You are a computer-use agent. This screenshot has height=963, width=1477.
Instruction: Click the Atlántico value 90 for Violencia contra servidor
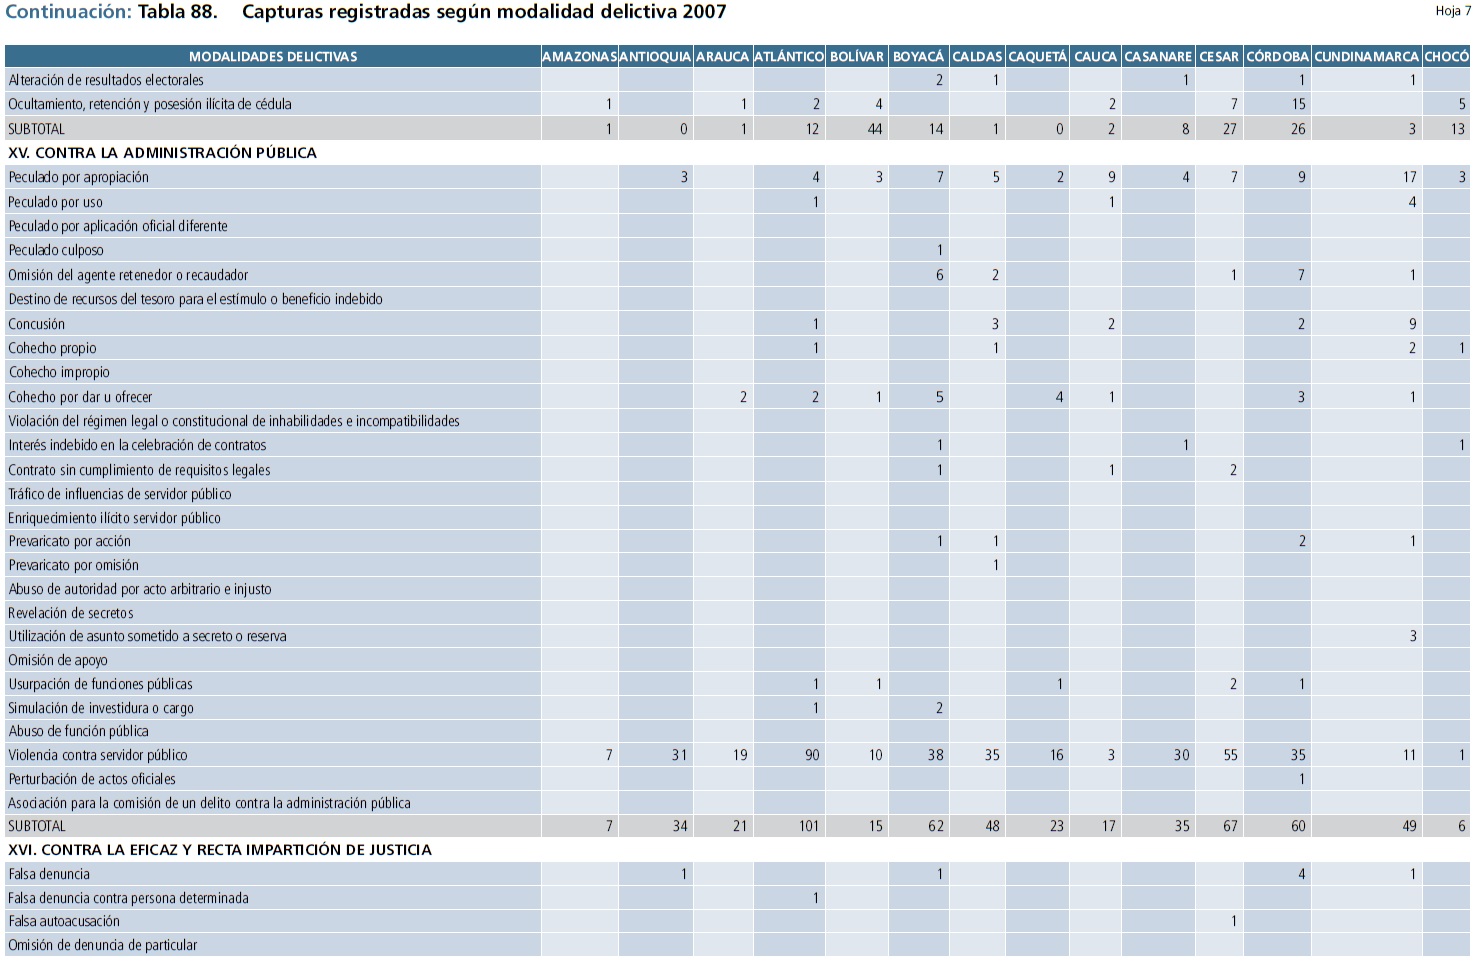coord(812,755)
